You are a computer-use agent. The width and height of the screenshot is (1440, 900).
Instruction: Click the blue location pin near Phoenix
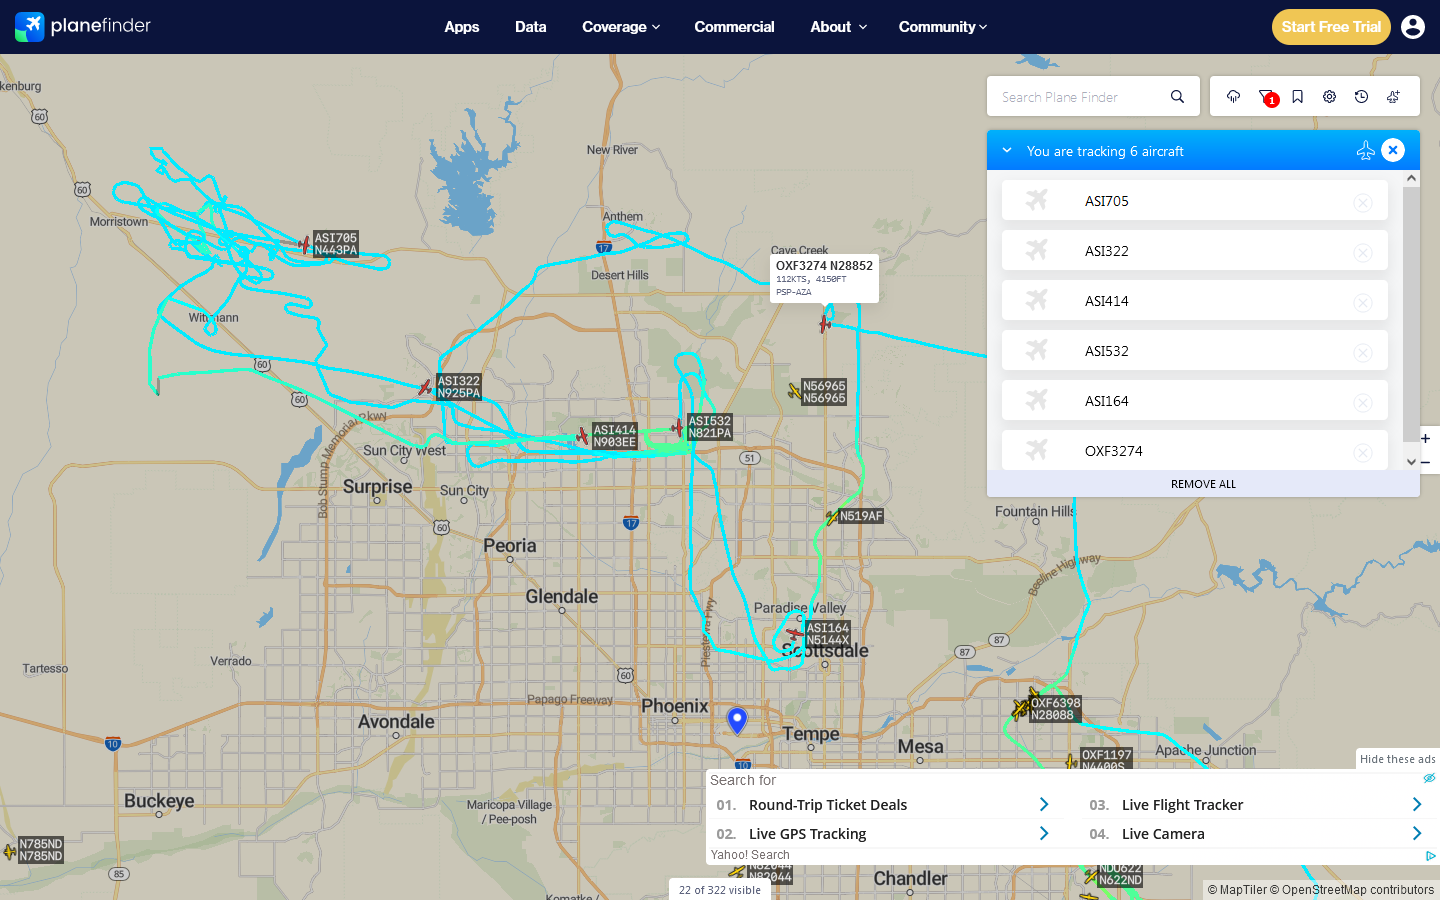coord(737,720)
